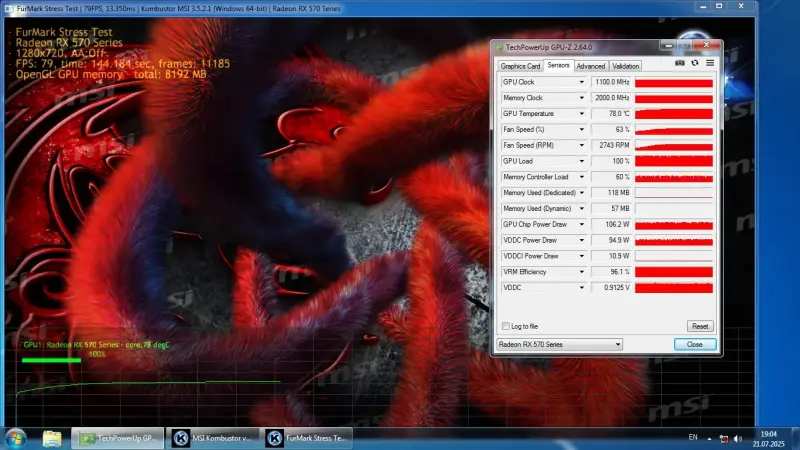800x450 pixels.
Task: Click the GPU1 Radeon RX 570 core temperature label
Action: tap(96, 345)
